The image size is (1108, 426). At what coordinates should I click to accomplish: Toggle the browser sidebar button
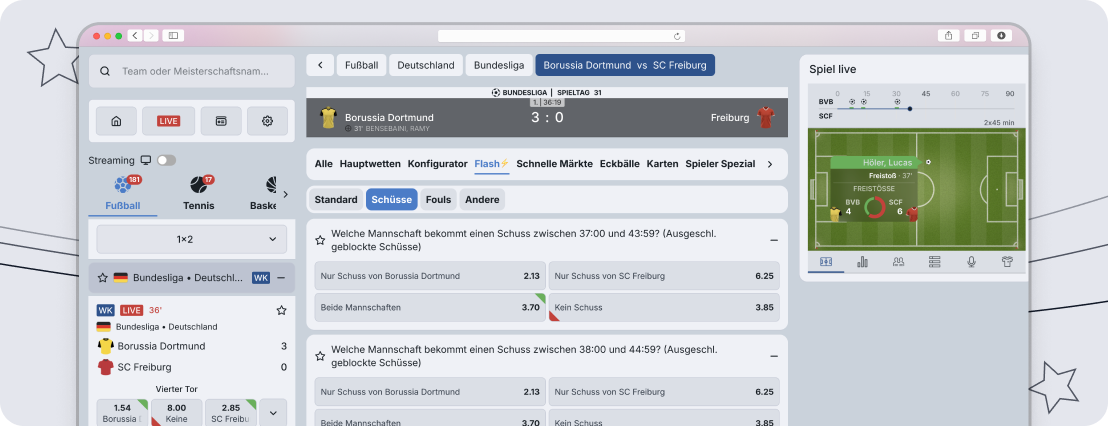click(x=173, y=35)
